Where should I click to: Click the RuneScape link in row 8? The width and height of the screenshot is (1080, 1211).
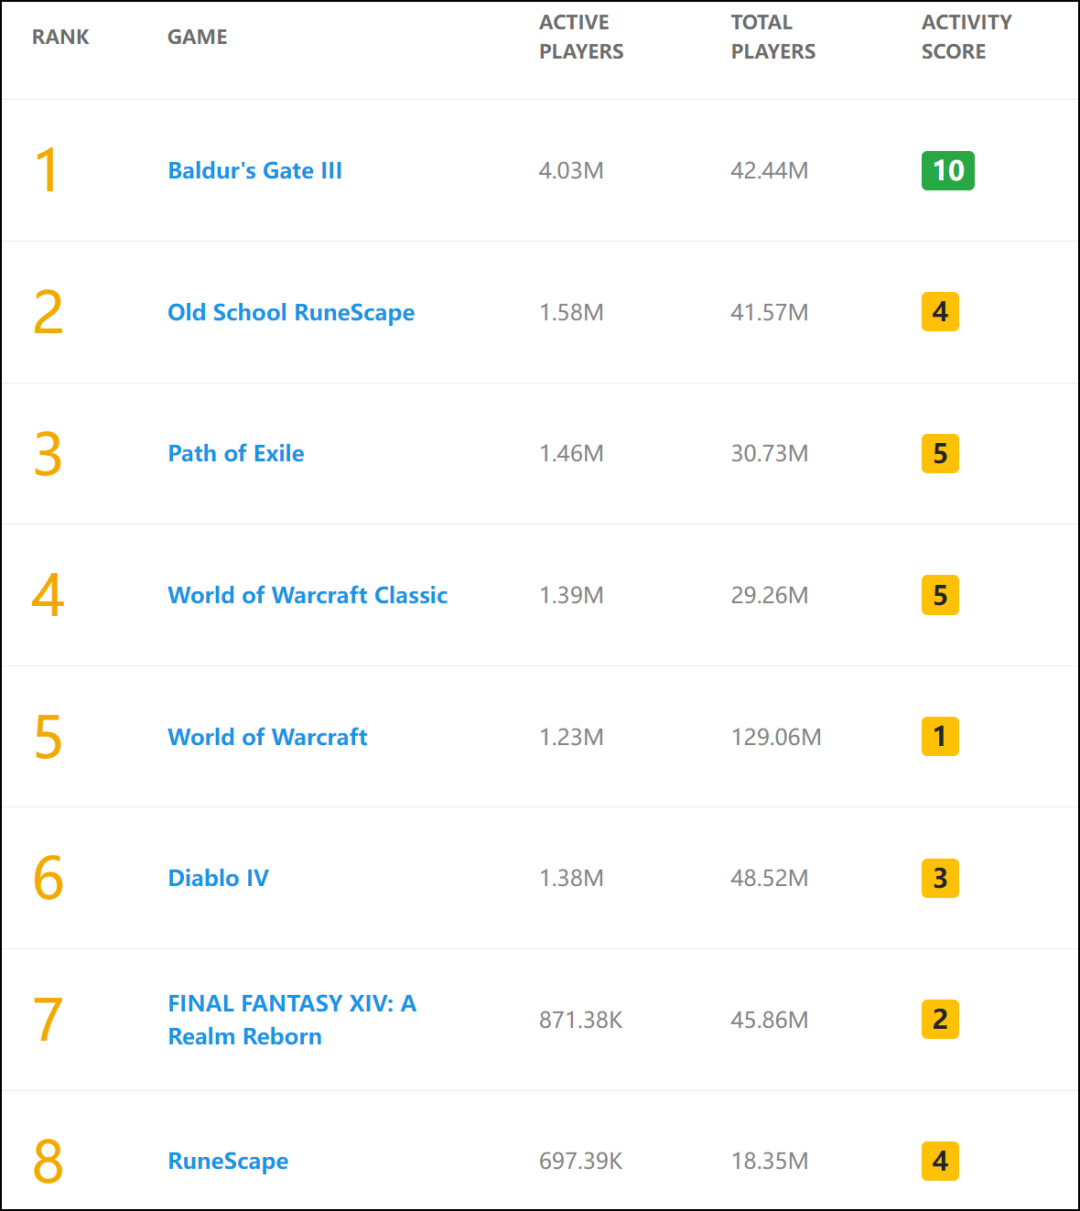(x=228, y=1162)
